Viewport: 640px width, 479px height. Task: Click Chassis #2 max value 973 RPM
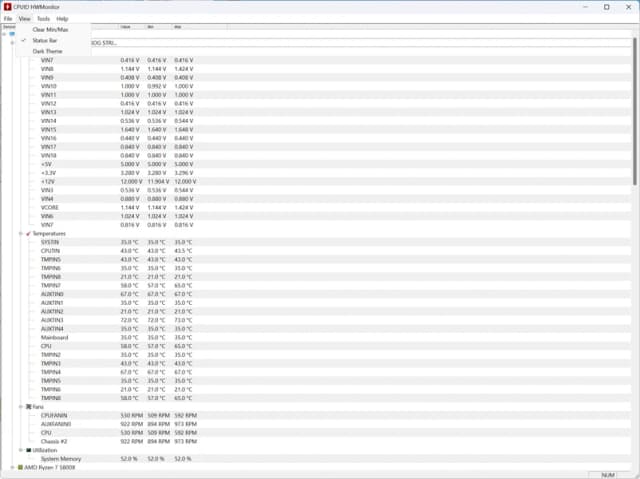[x=186, y=441]
